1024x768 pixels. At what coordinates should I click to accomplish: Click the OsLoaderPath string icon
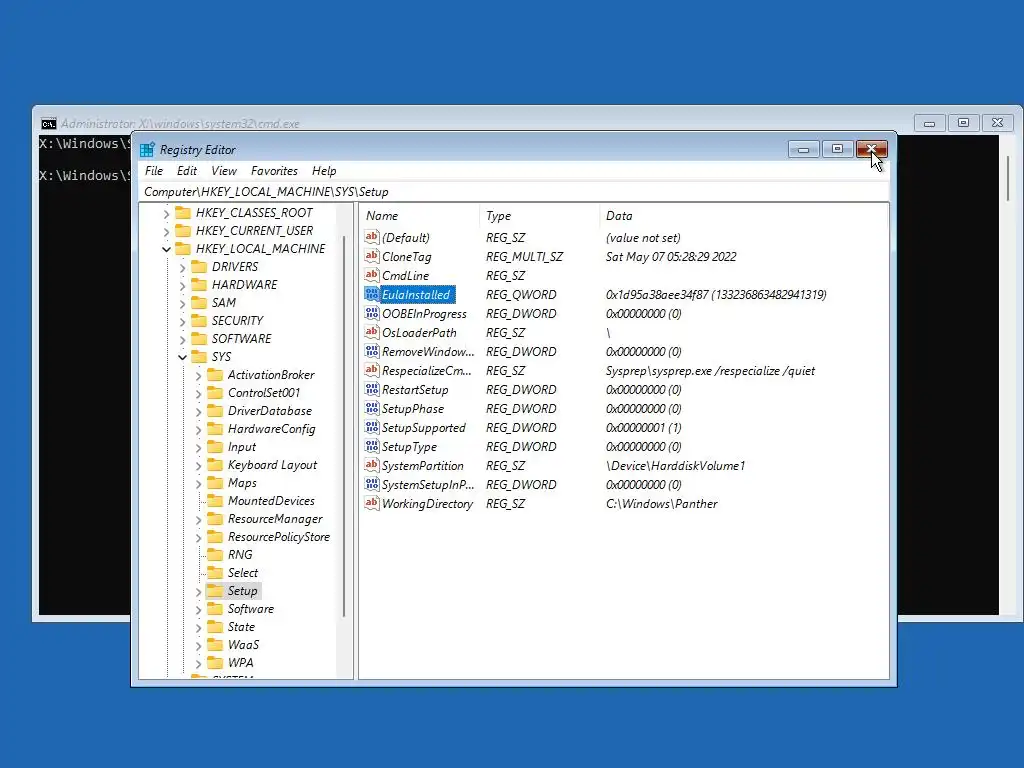(x=372, y=332)
